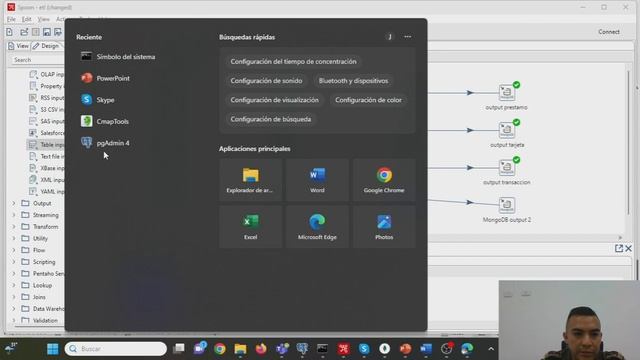Expand the Output folder in Spoon tree

(x=13, y=203)
